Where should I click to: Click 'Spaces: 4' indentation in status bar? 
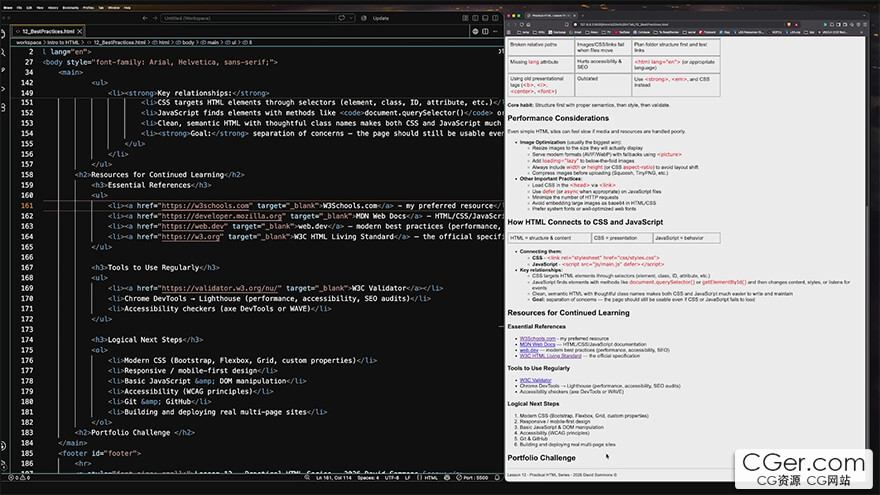[x=368, y=478]
